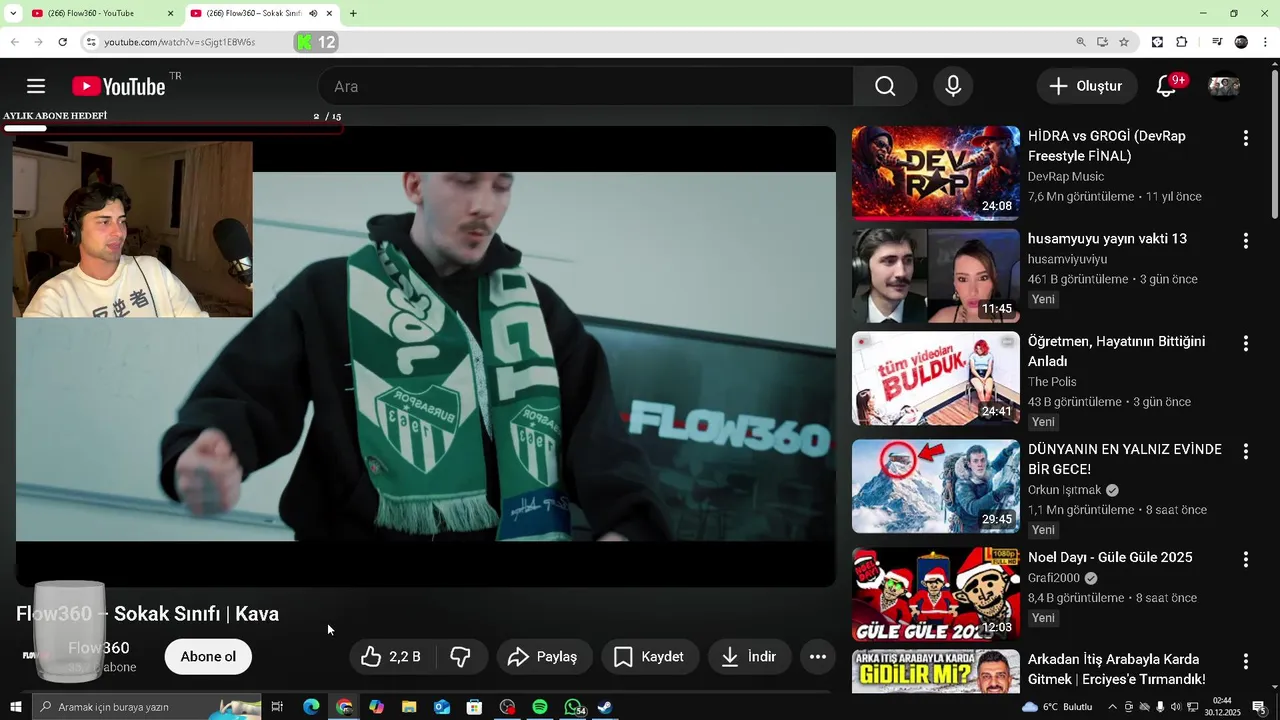Open options for Arkadan İtiş Arabayla video
This screenshot has width=1280, height=720.
pyautogui.click(x=1245, y=661)
